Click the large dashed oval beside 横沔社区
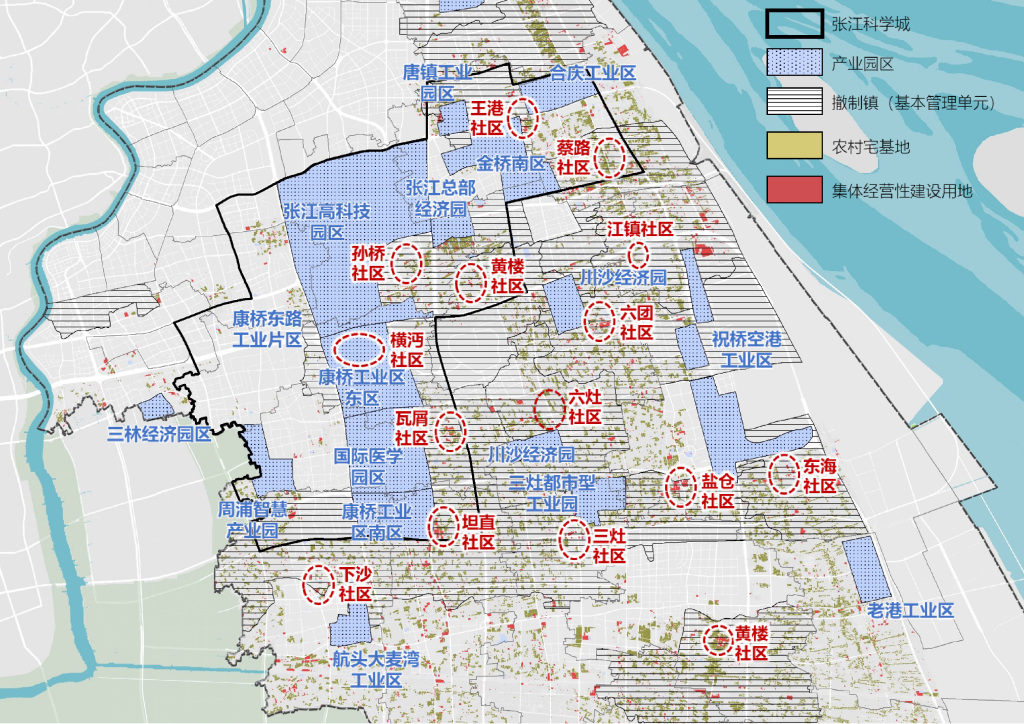 point(359,348)
